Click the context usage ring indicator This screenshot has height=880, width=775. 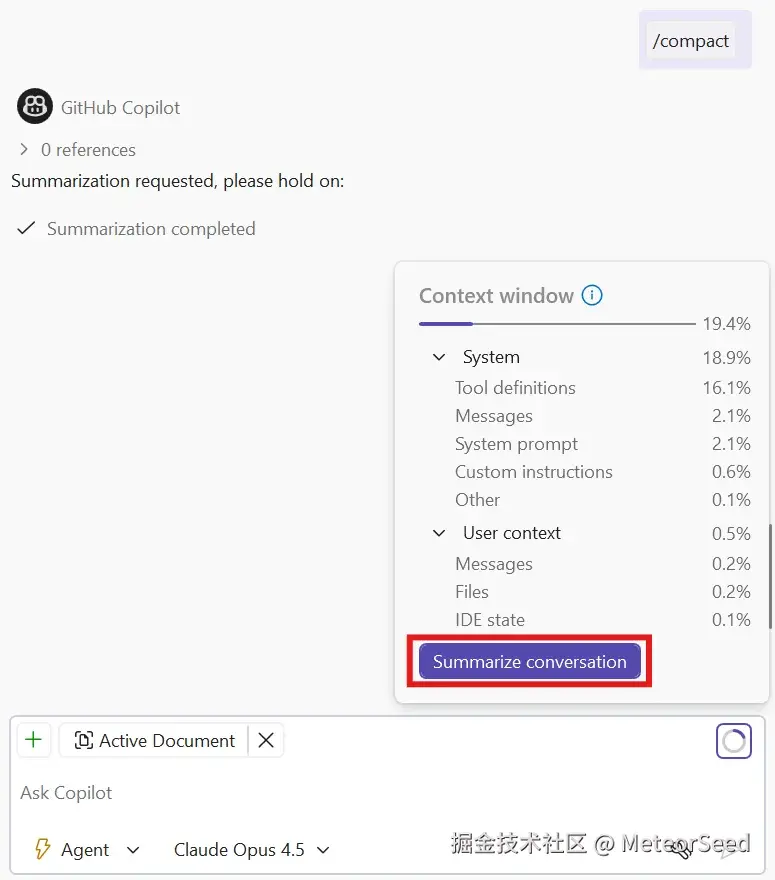coord(733,741)
